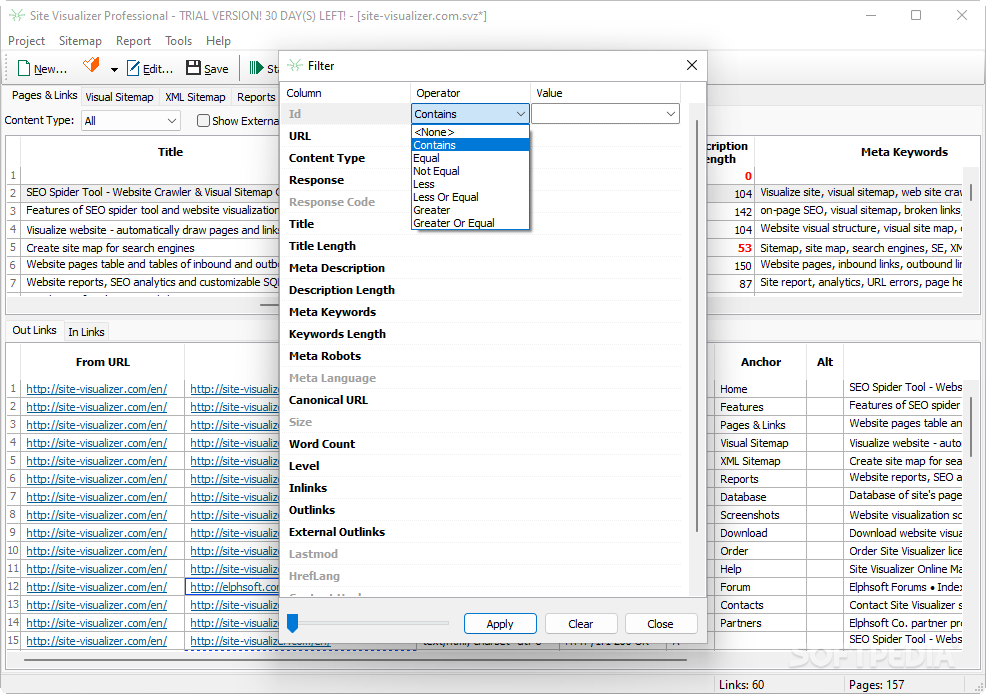The height and width of the screenshot is (694, 986).
Task: Open the Help menu
Action: [218, 41]
